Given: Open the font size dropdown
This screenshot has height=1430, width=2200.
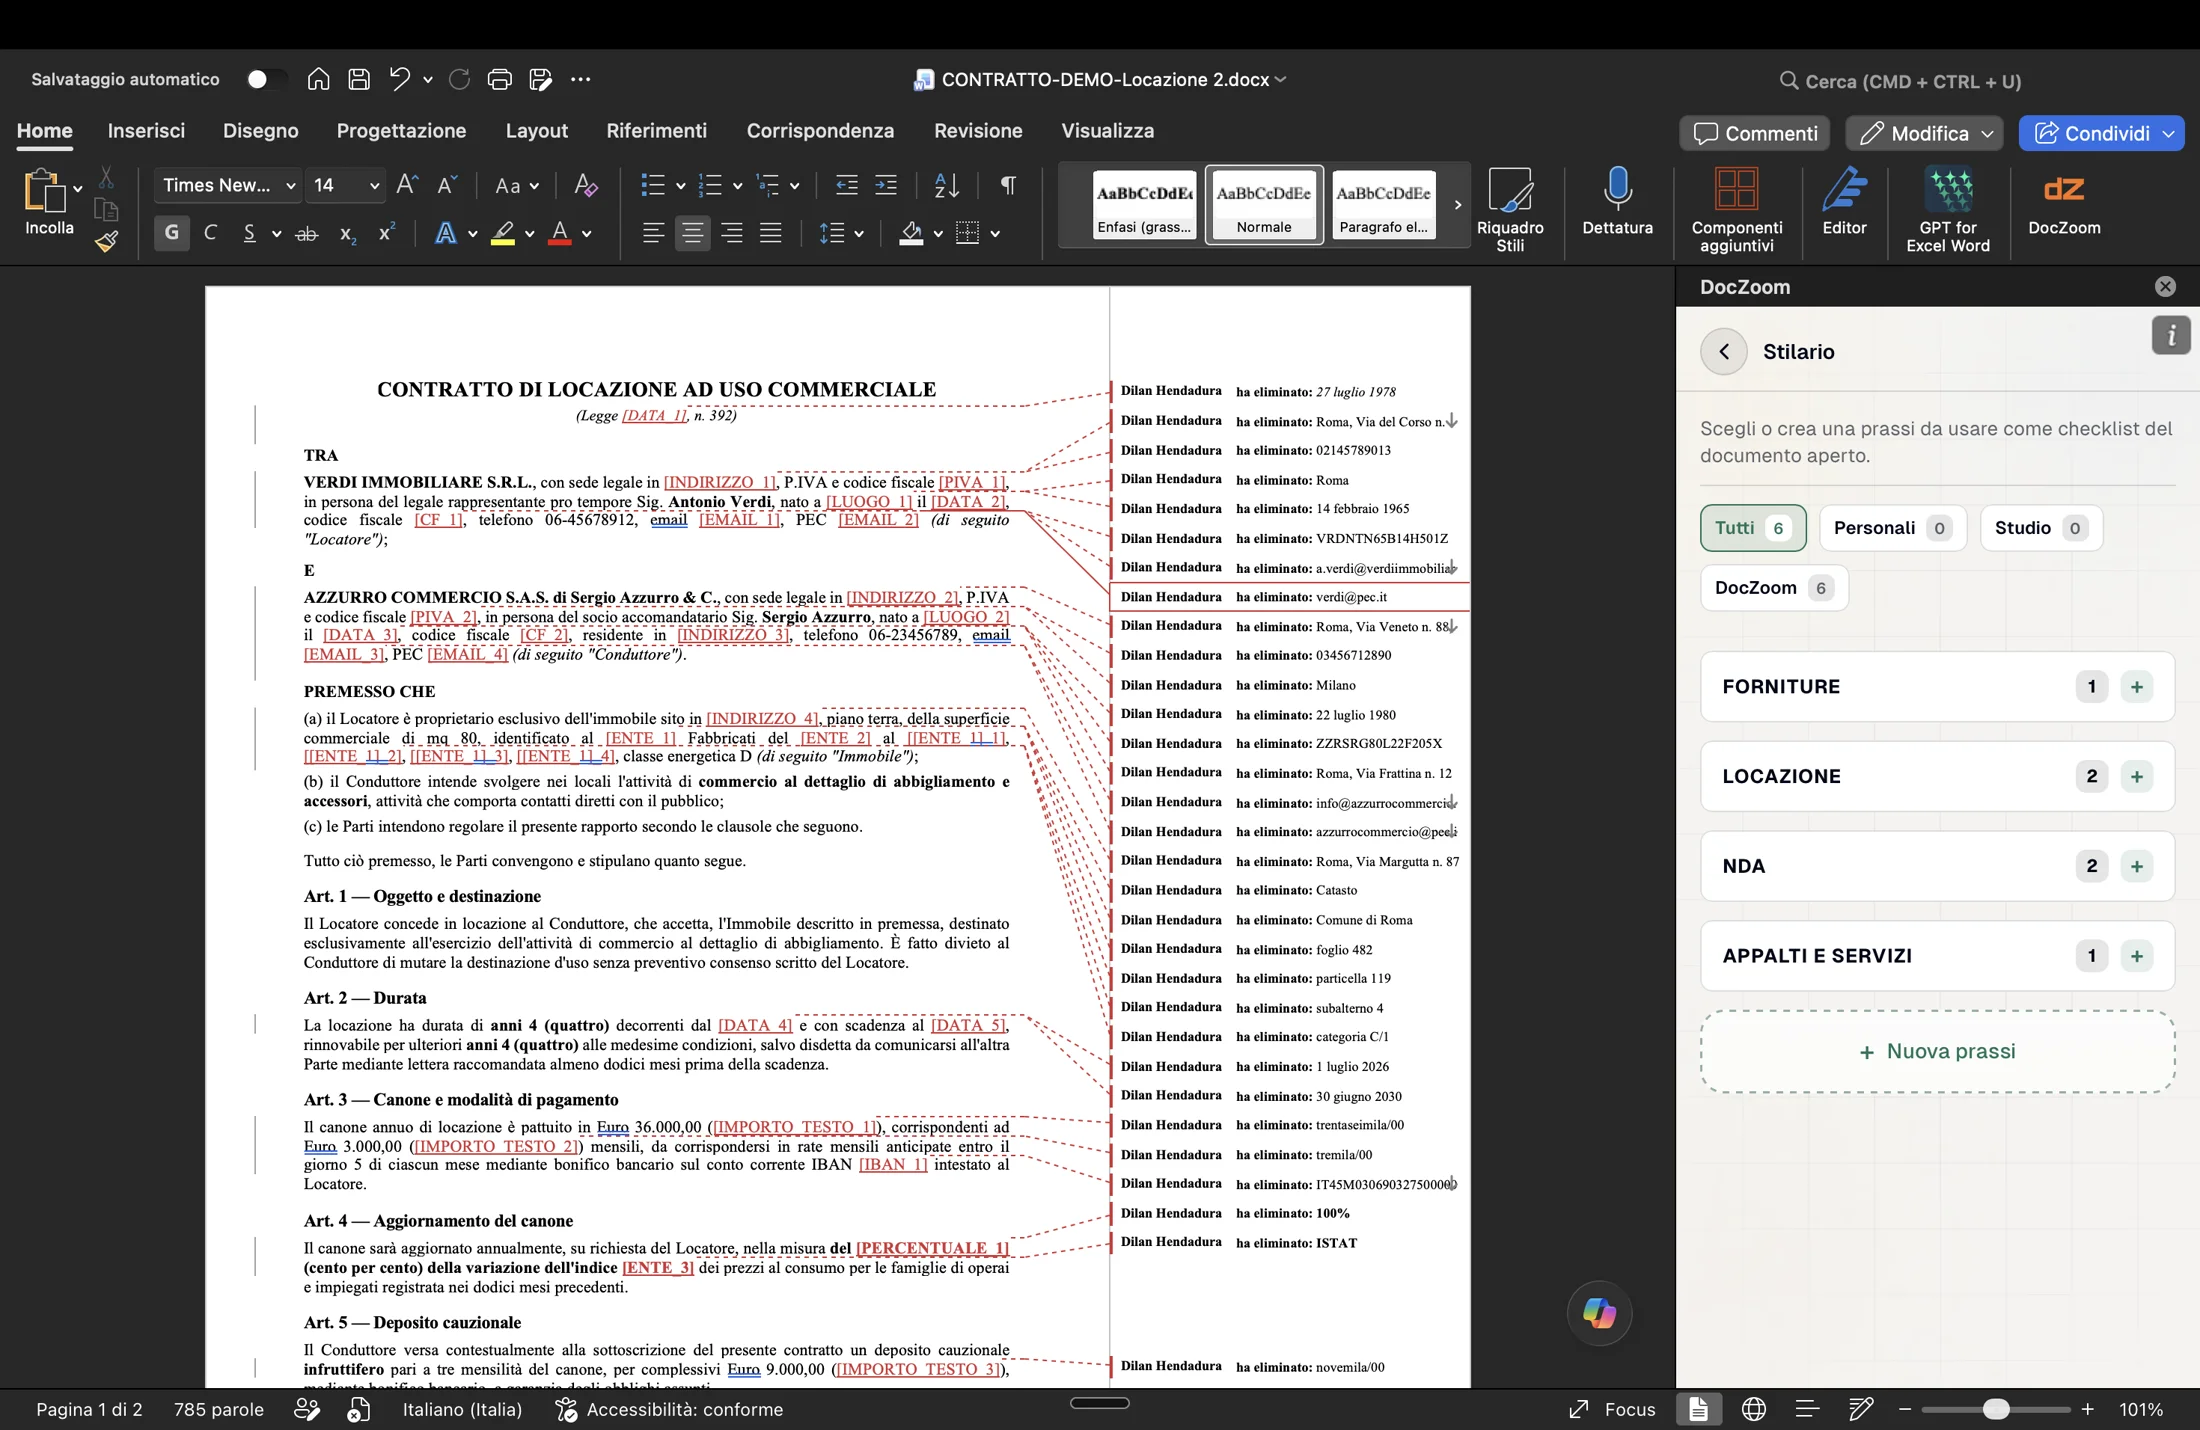Looking at the screenshot, I should pyautogui.click(x=374, y=186).
